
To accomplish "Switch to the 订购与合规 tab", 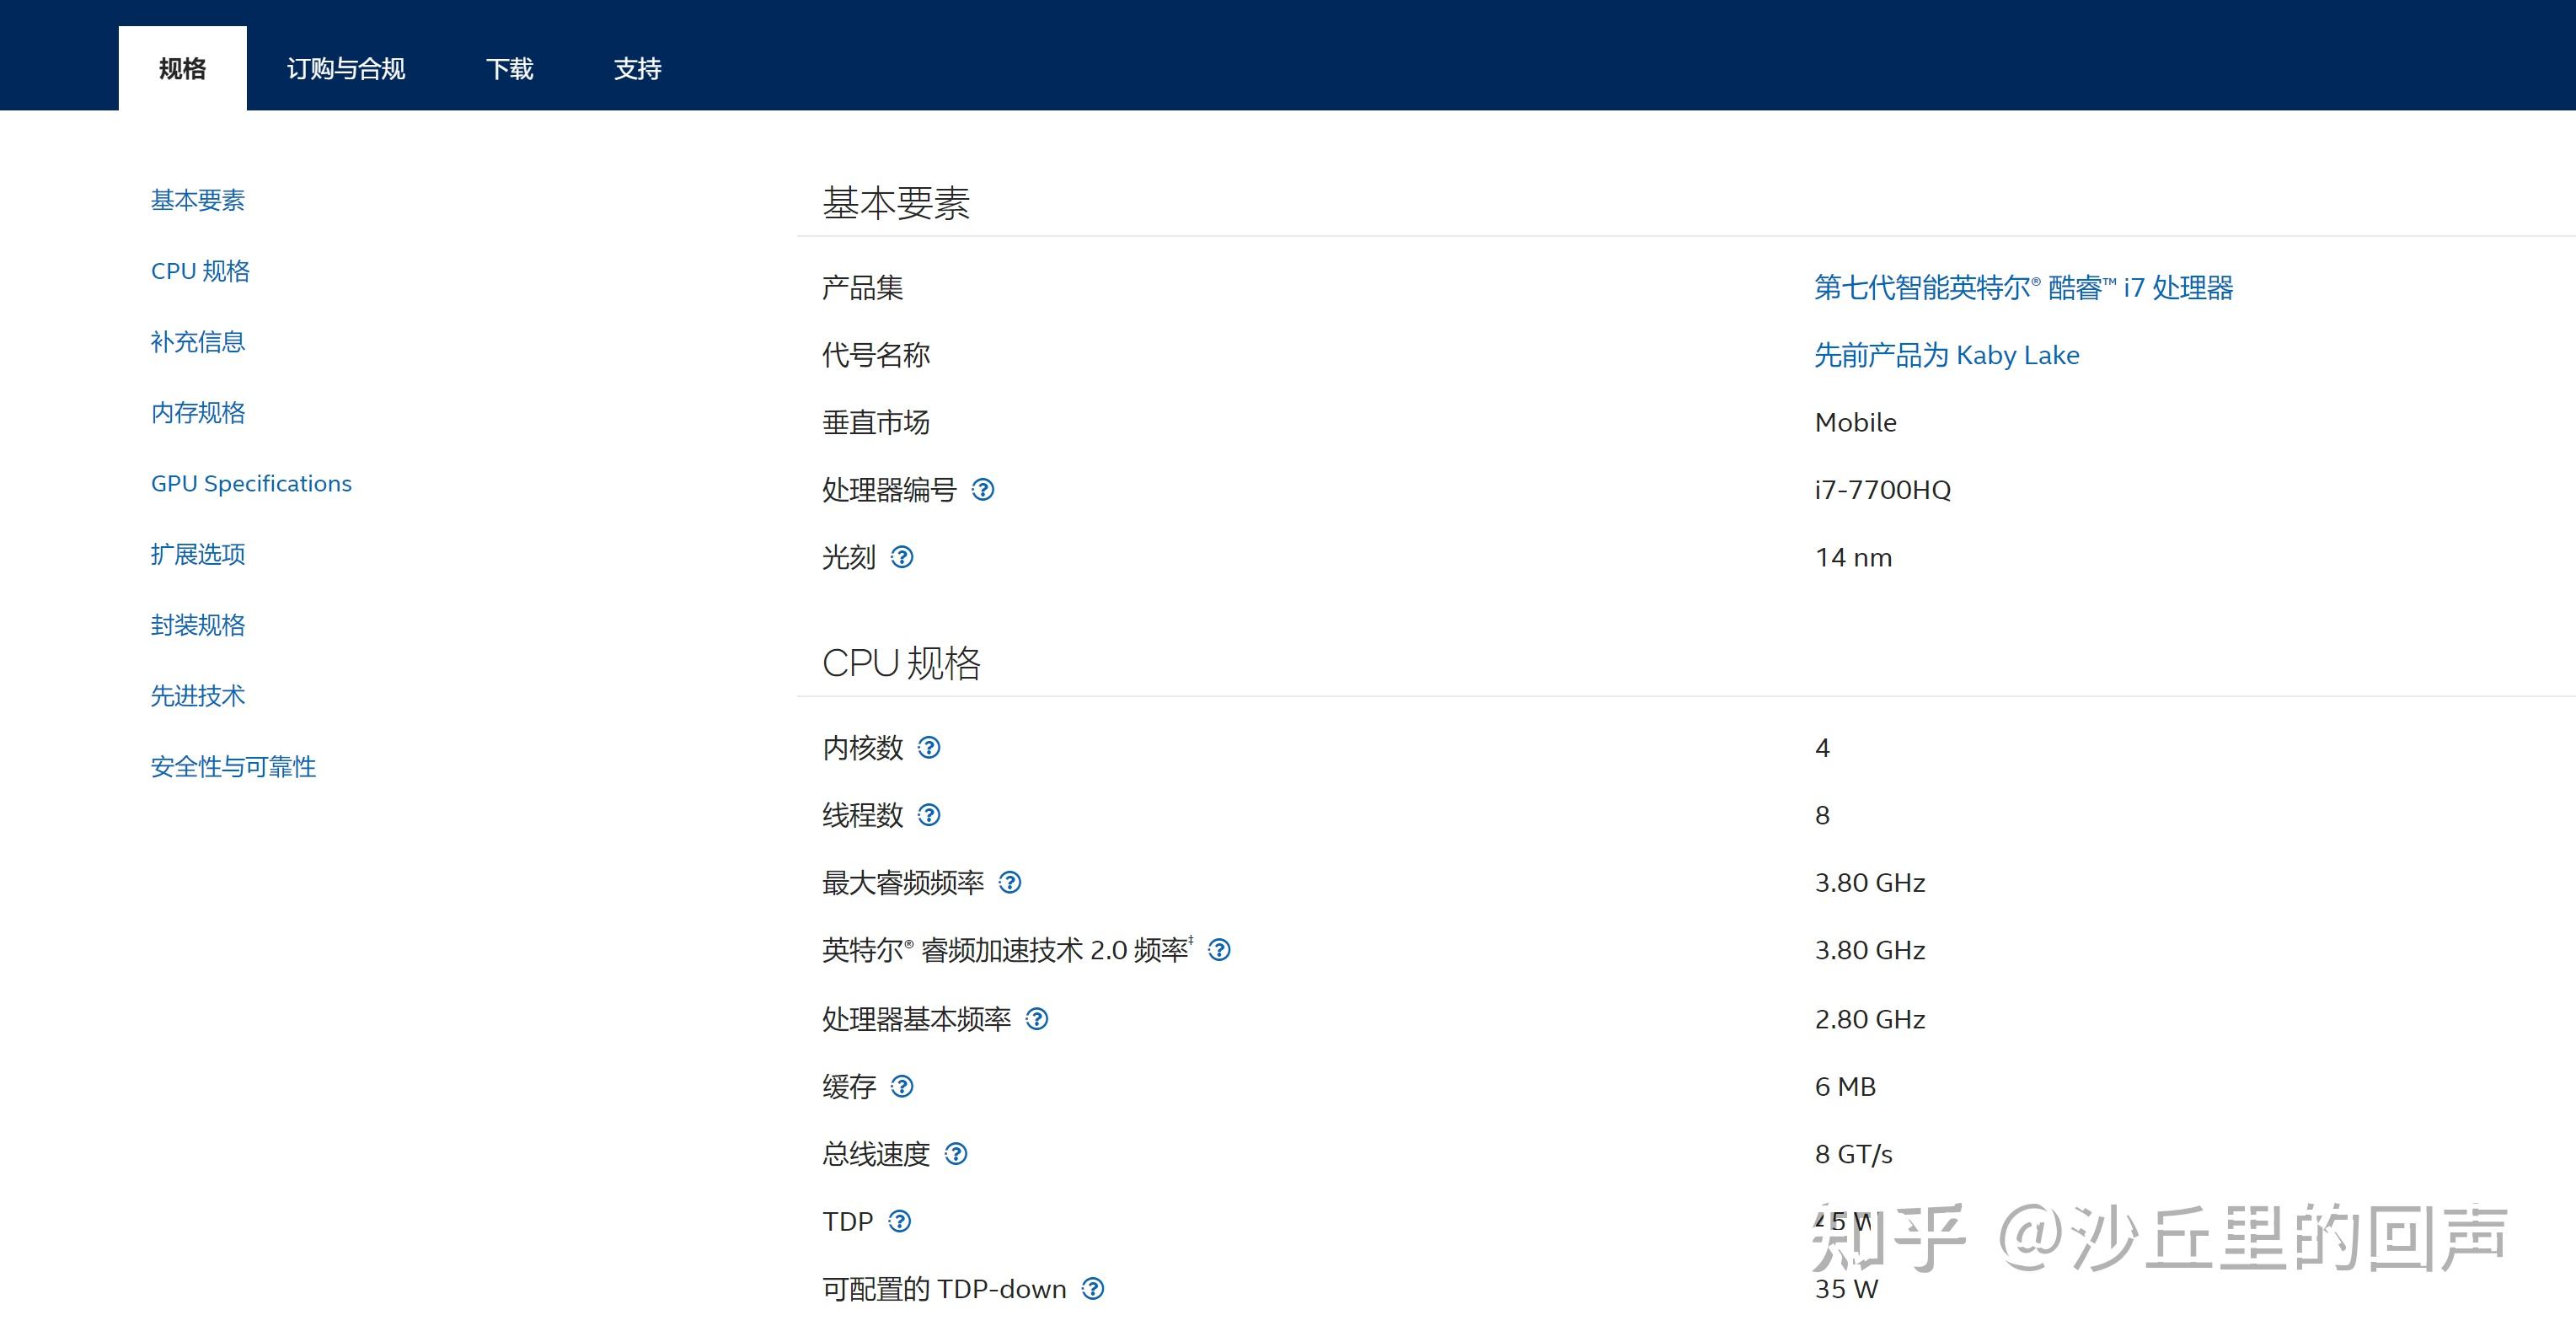I will [x=346, y=68].
